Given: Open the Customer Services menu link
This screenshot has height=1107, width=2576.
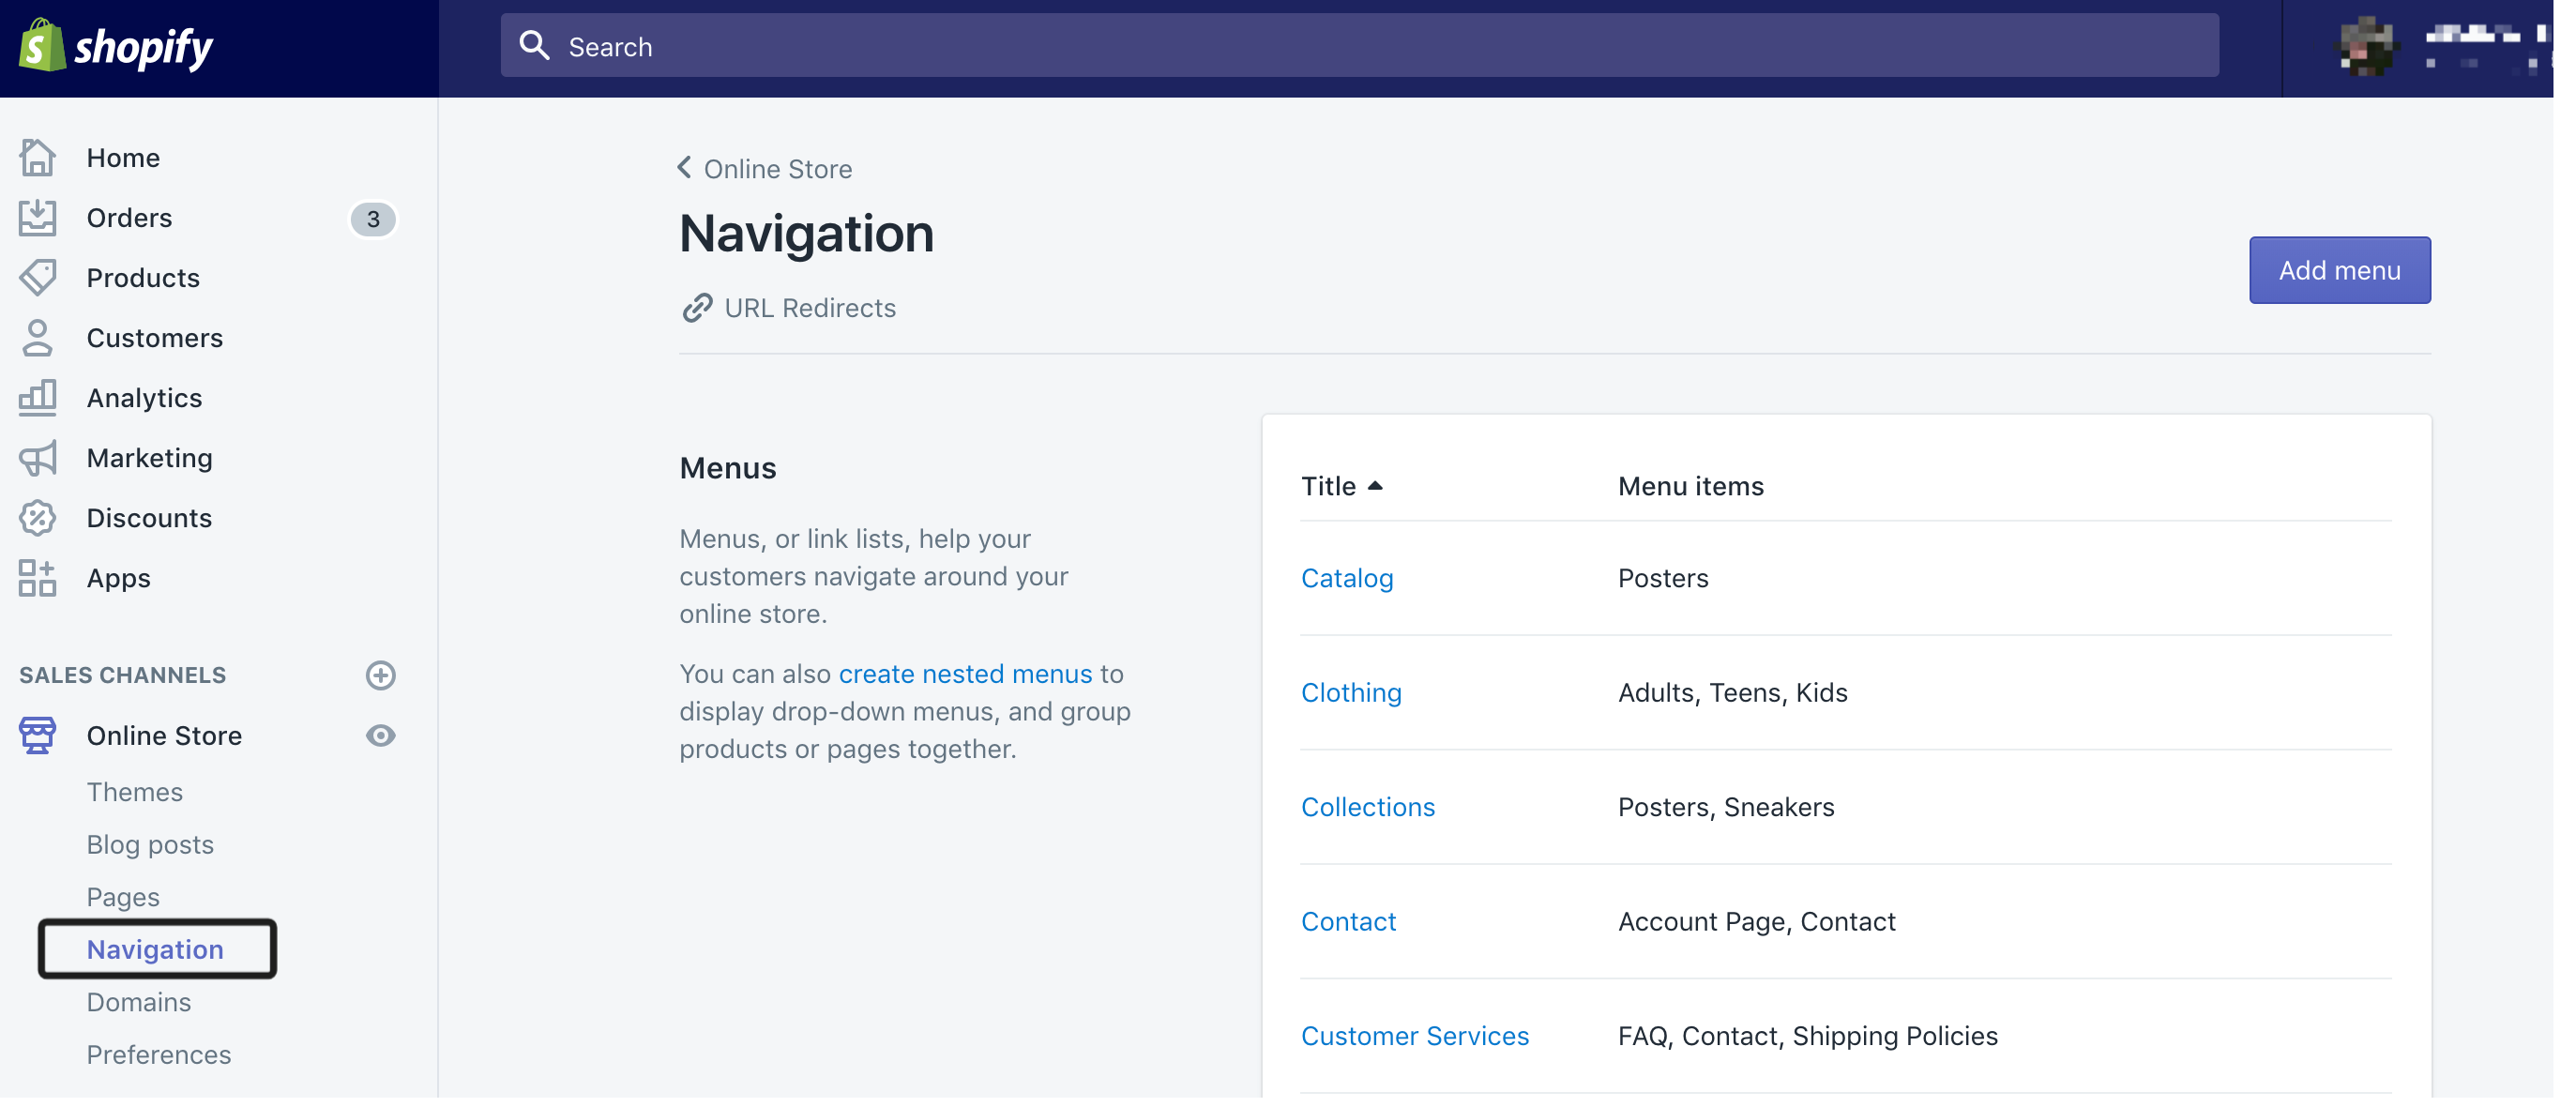Looking at the screenshot, I should click(x=1414, y=1036).
